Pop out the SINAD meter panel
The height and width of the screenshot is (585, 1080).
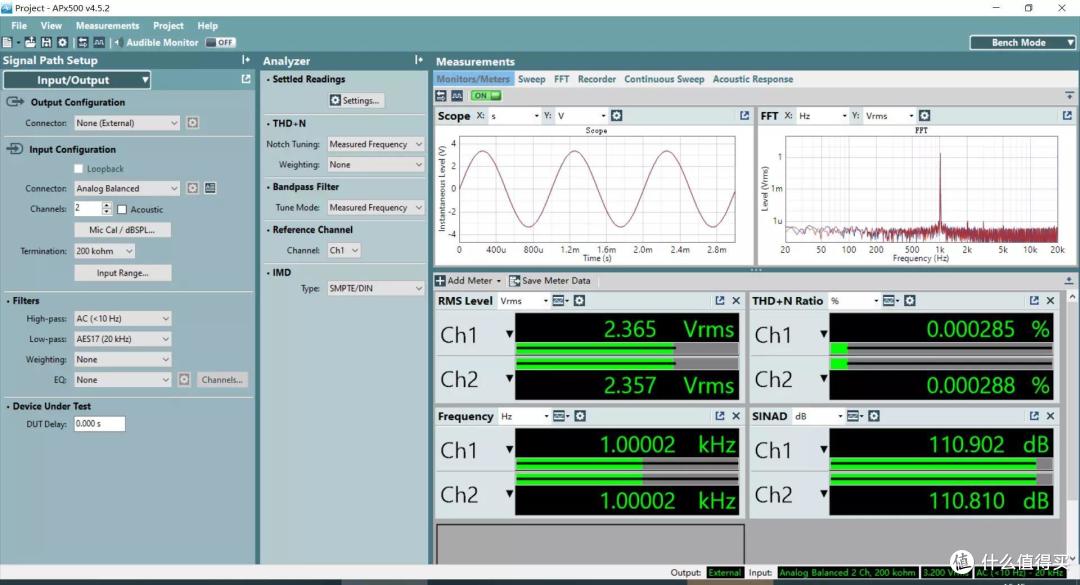pyautogui.click(x=1034, y=416)
